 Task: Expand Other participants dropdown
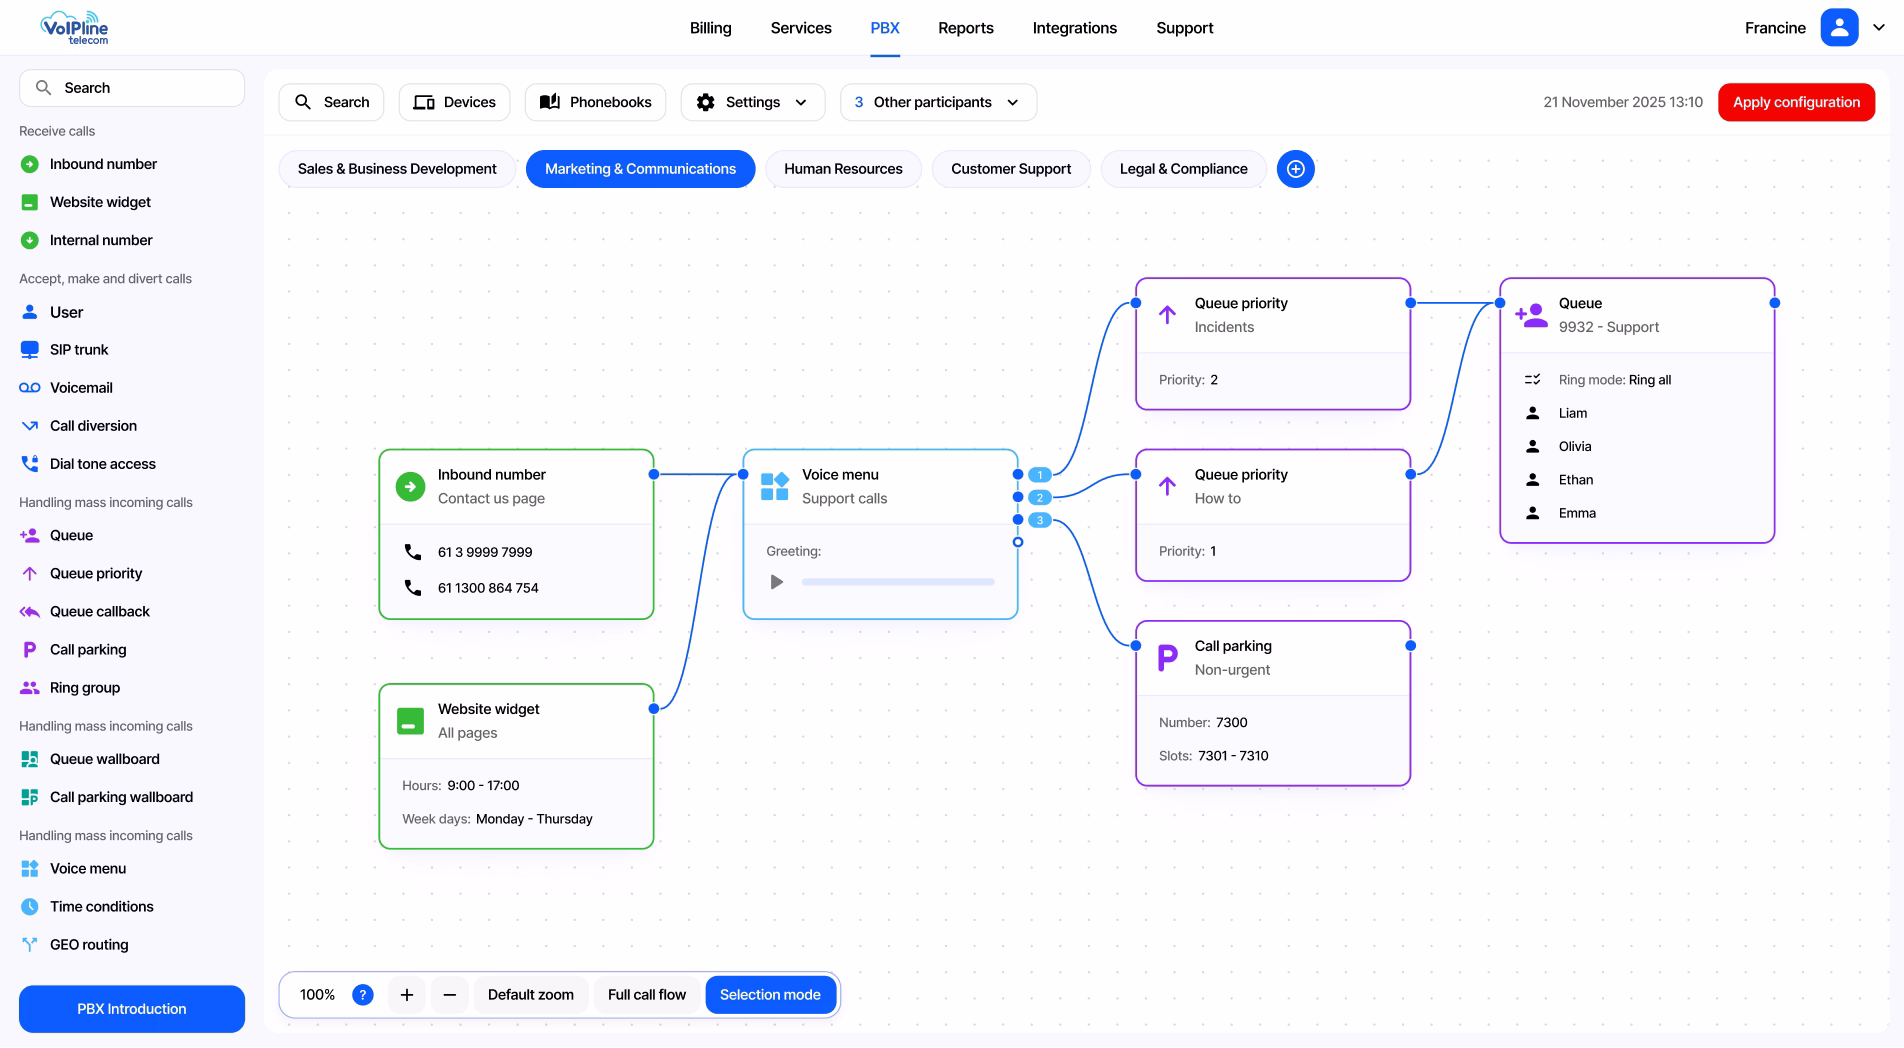[x=938, y=102]
